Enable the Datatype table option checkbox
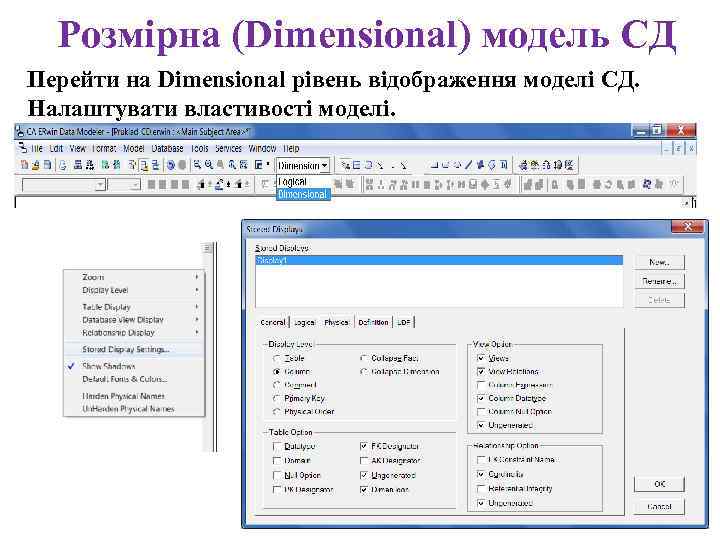 [277, 446]
